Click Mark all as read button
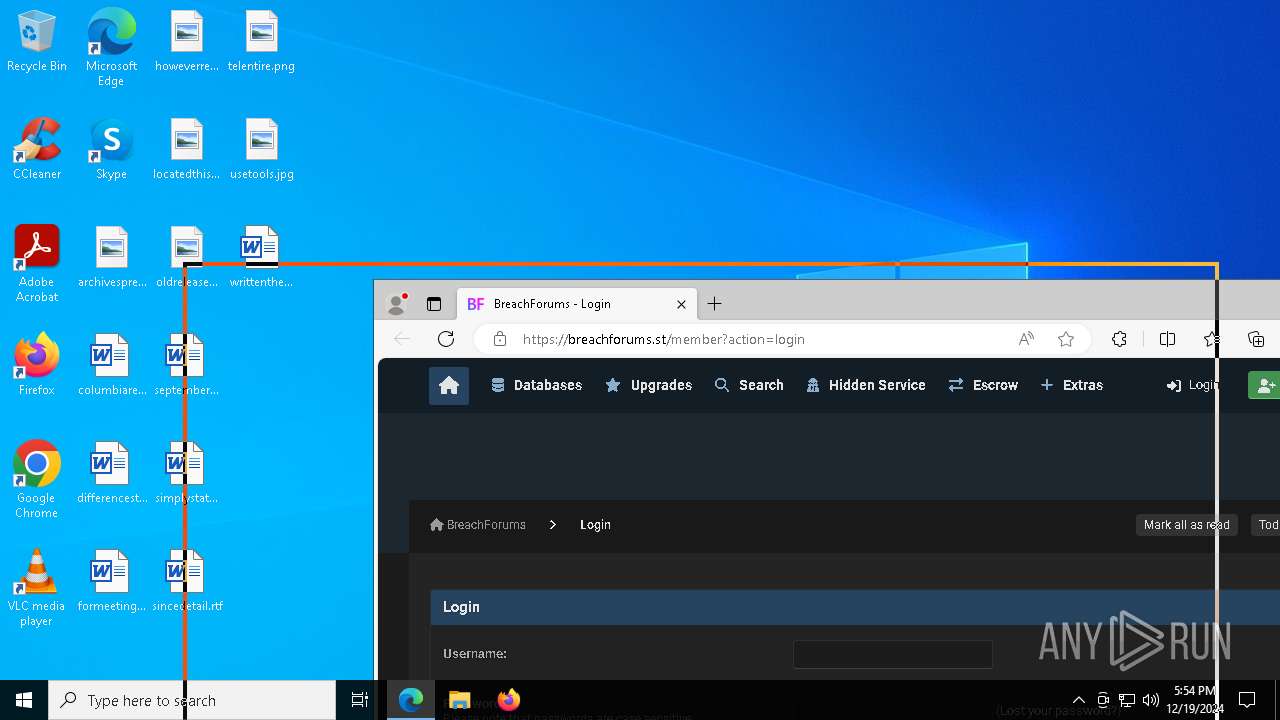This screenshot has width=1280, height=720. coord(1187,525)
